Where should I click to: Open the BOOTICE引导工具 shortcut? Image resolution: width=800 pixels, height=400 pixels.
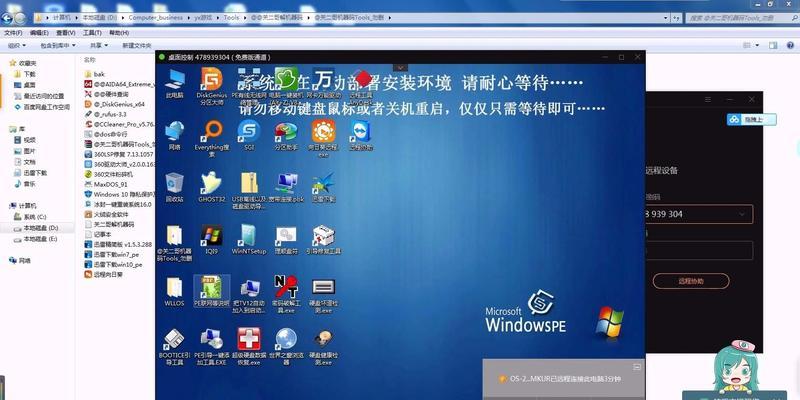(174, 347)
